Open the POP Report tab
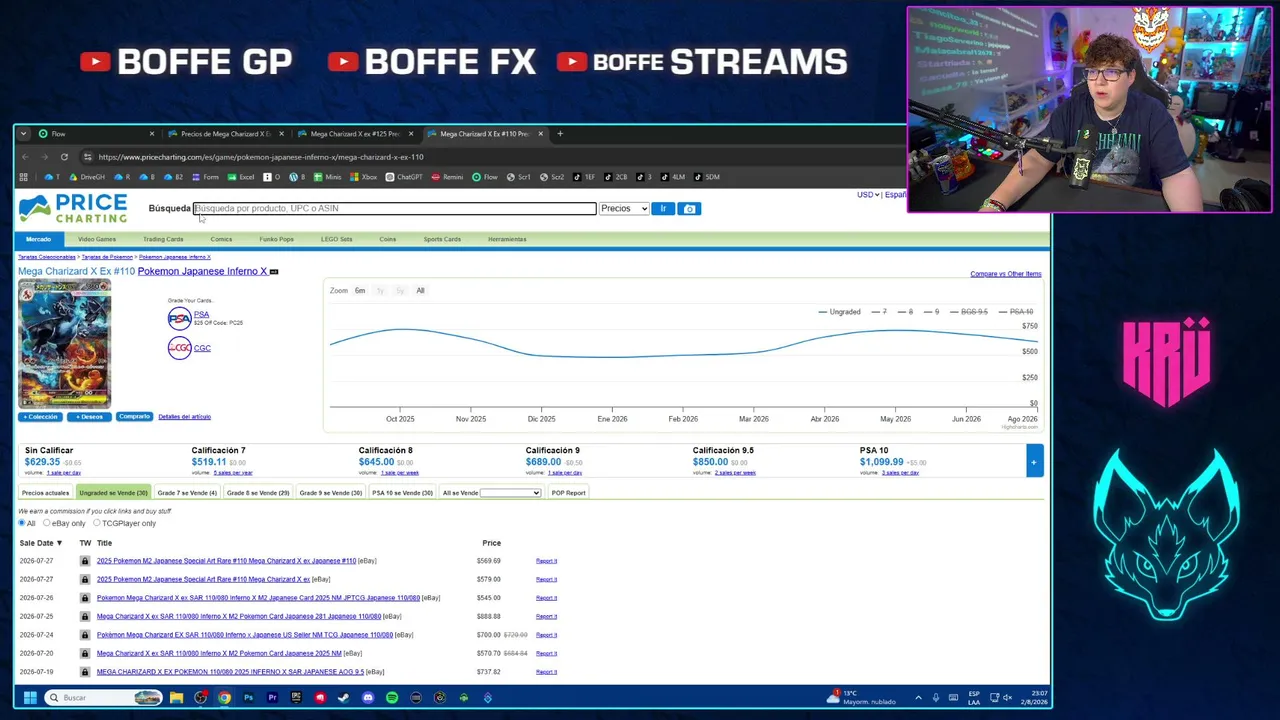The height and width of the screenshot is (720, 1280). click(568, 493)
